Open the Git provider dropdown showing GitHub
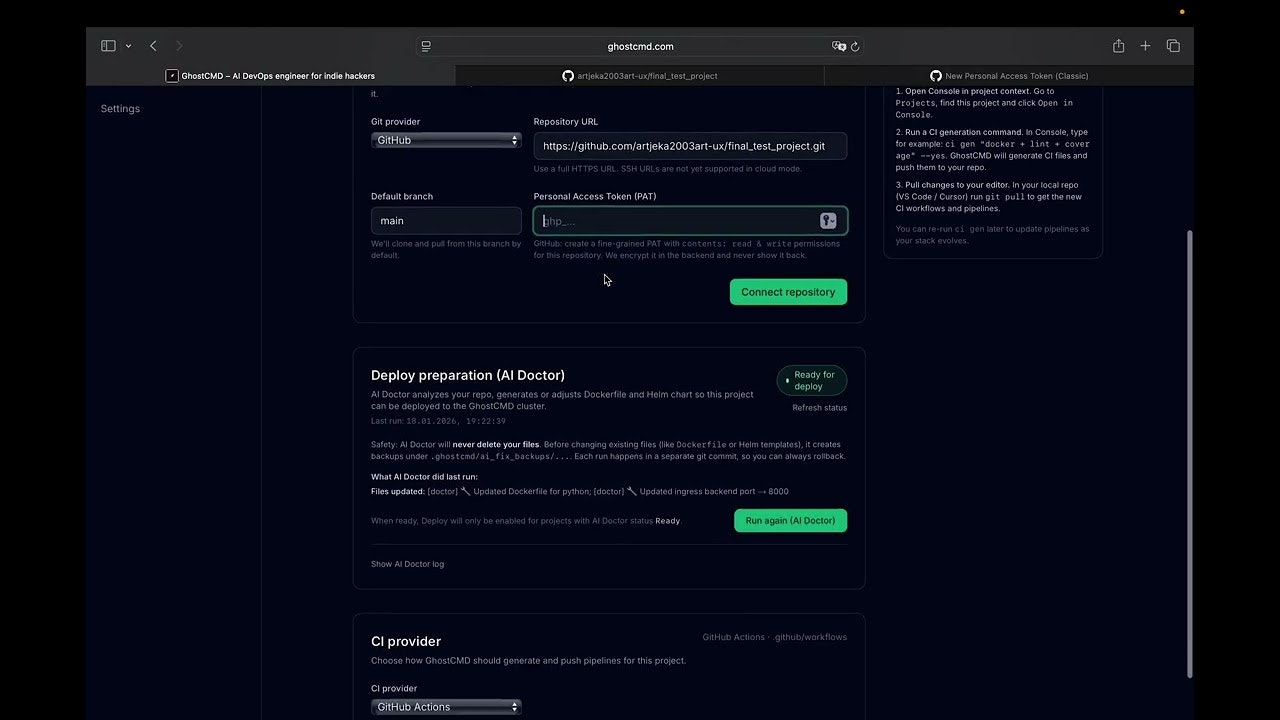The height and width of the screenshot is (720, 1280). (x=445, y=140)
